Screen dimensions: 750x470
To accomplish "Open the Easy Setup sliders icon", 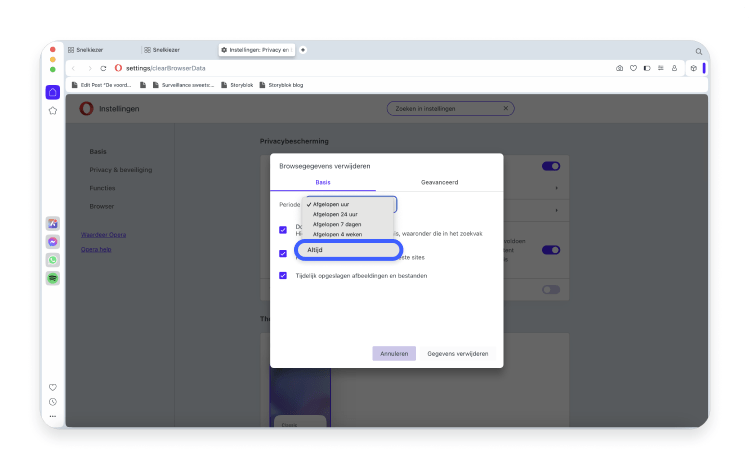I will pos(660,68).
